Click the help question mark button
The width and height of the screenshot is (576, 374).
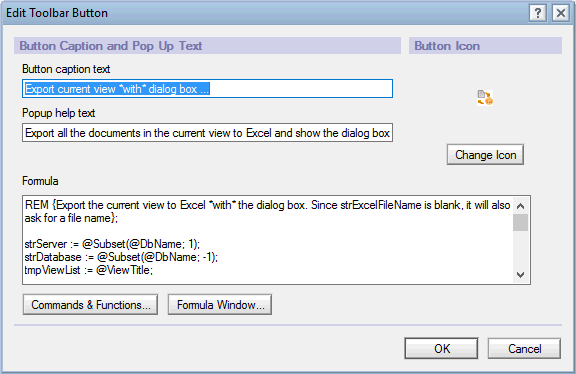point(538,13)
